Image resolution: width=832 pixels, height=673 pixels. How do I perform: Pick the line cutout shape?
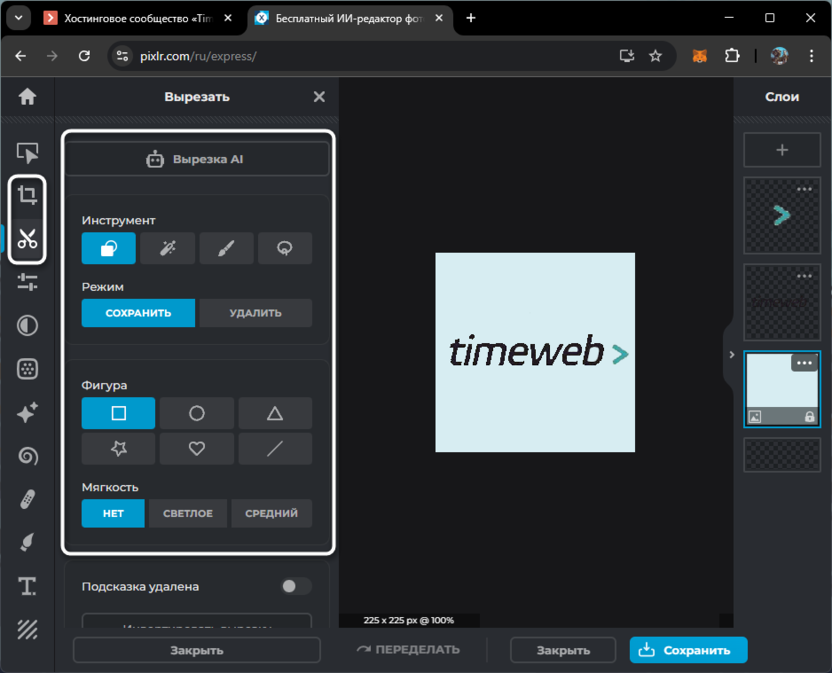click(x=275, y=449)
